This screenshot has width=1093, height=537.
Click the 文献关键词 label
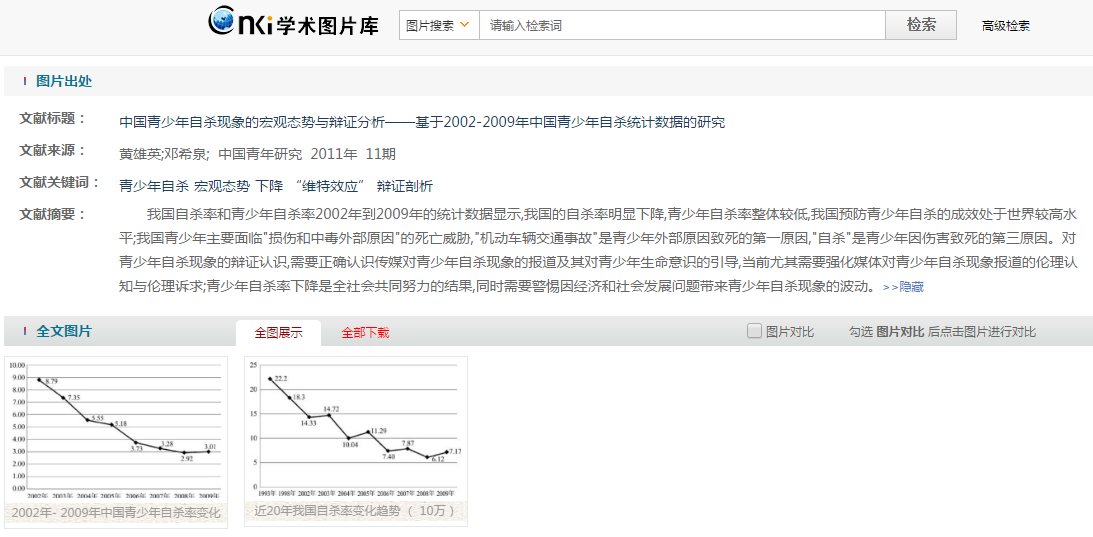click(x=59, y=182)
